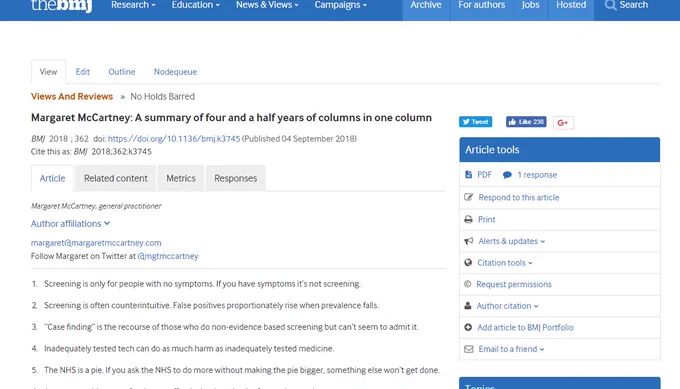Switch to the Article tab
This screenshot has width=680, height=389.
pos(52,178)
